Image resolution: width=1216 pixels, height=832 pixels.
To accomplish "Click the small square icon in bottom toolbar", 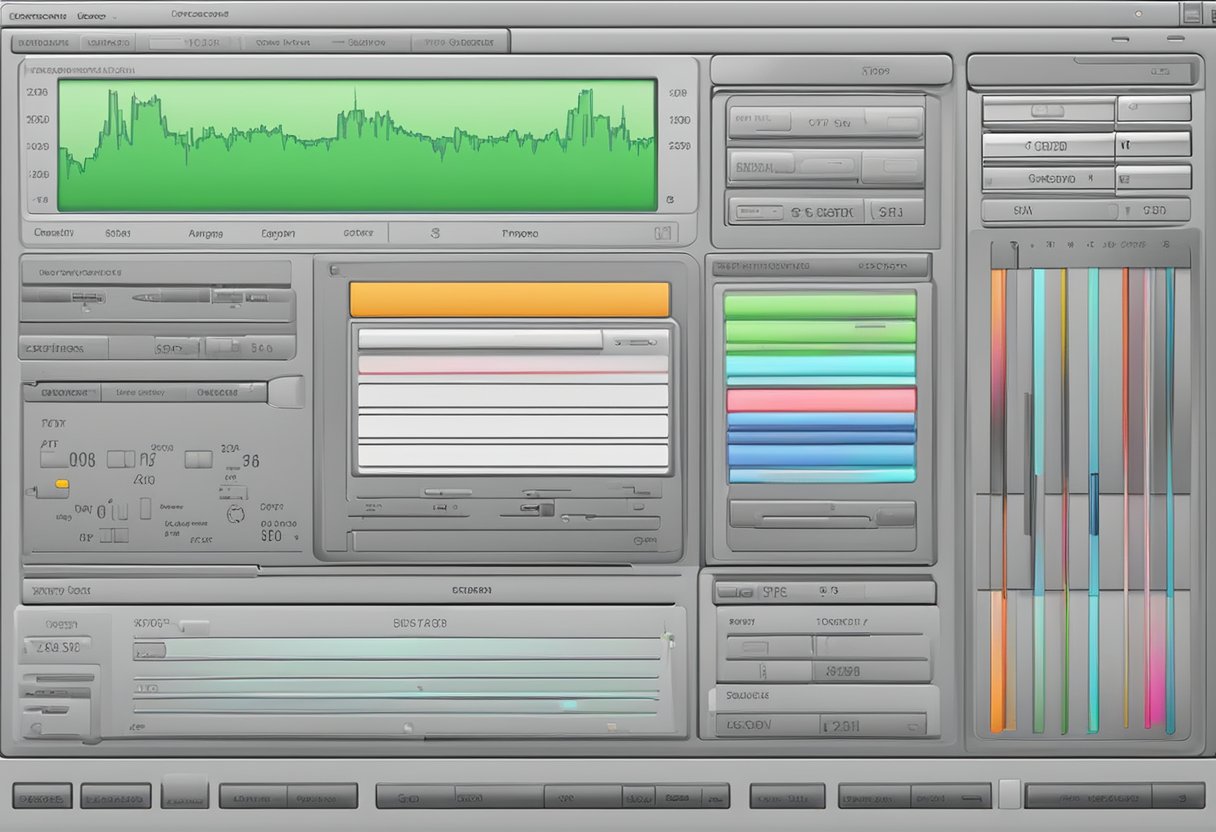I will point(1009,795).
